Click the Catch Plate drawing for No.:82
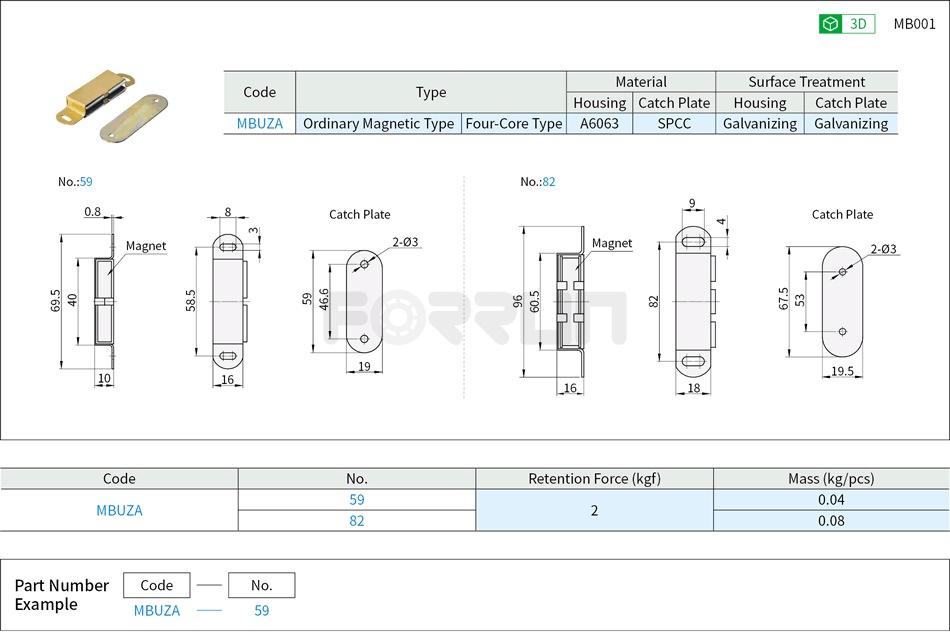The image size is (950, 636). coord(844,300)
